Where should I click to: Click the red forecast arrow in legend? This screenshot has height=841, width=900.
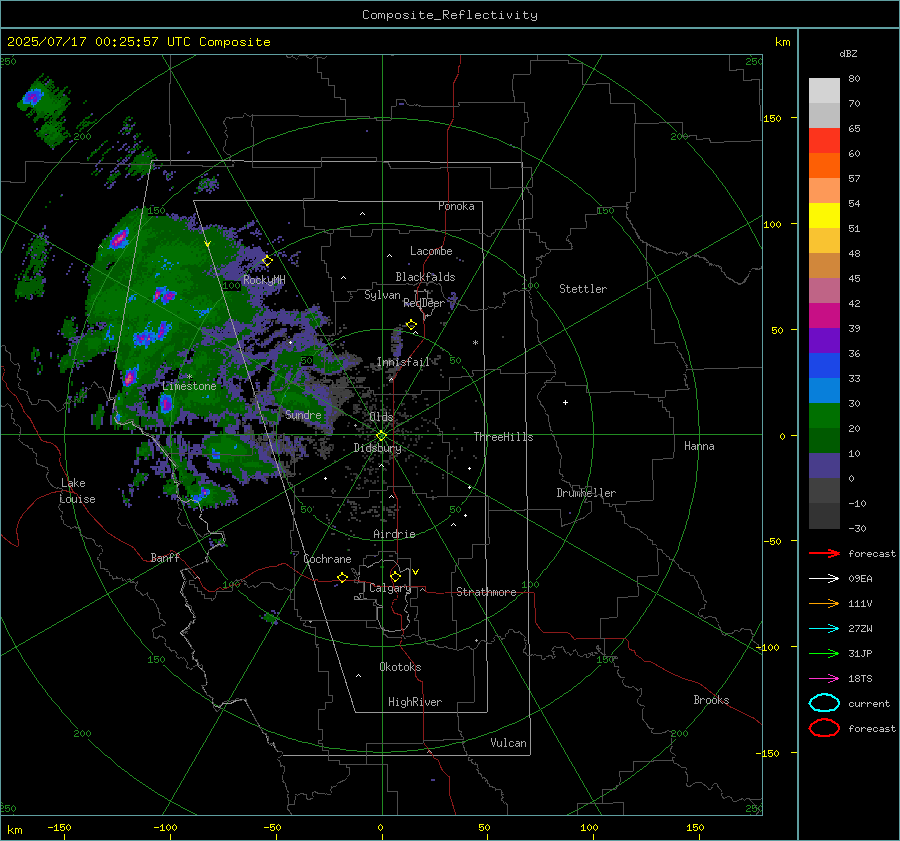824,553
